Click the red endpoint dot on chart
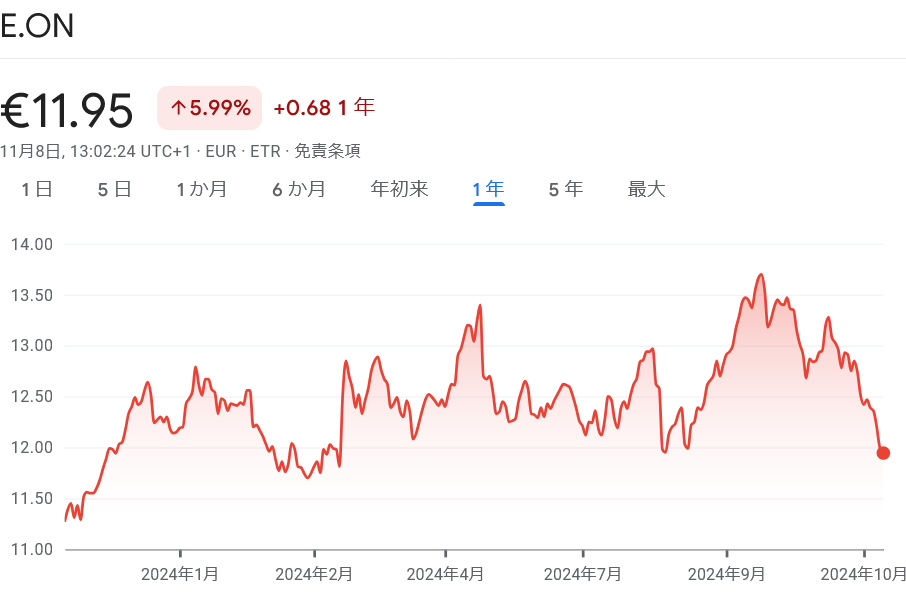 point(883,453)
